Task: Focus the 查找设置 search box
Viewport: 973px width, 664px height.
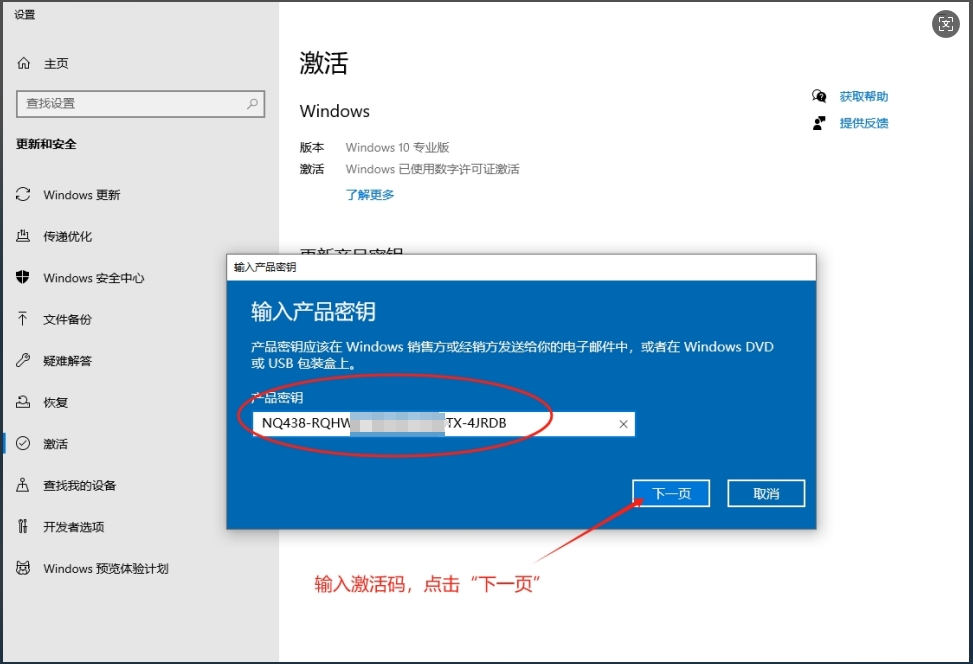Action: click(140, 104)
